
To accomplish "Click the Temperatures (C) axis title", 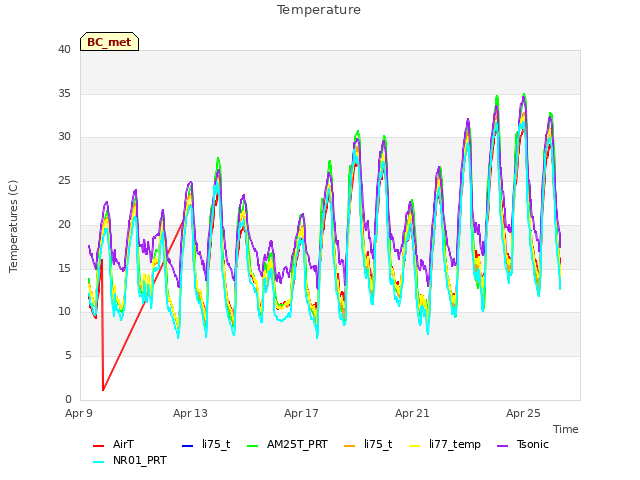I will [x=13, y=226].
